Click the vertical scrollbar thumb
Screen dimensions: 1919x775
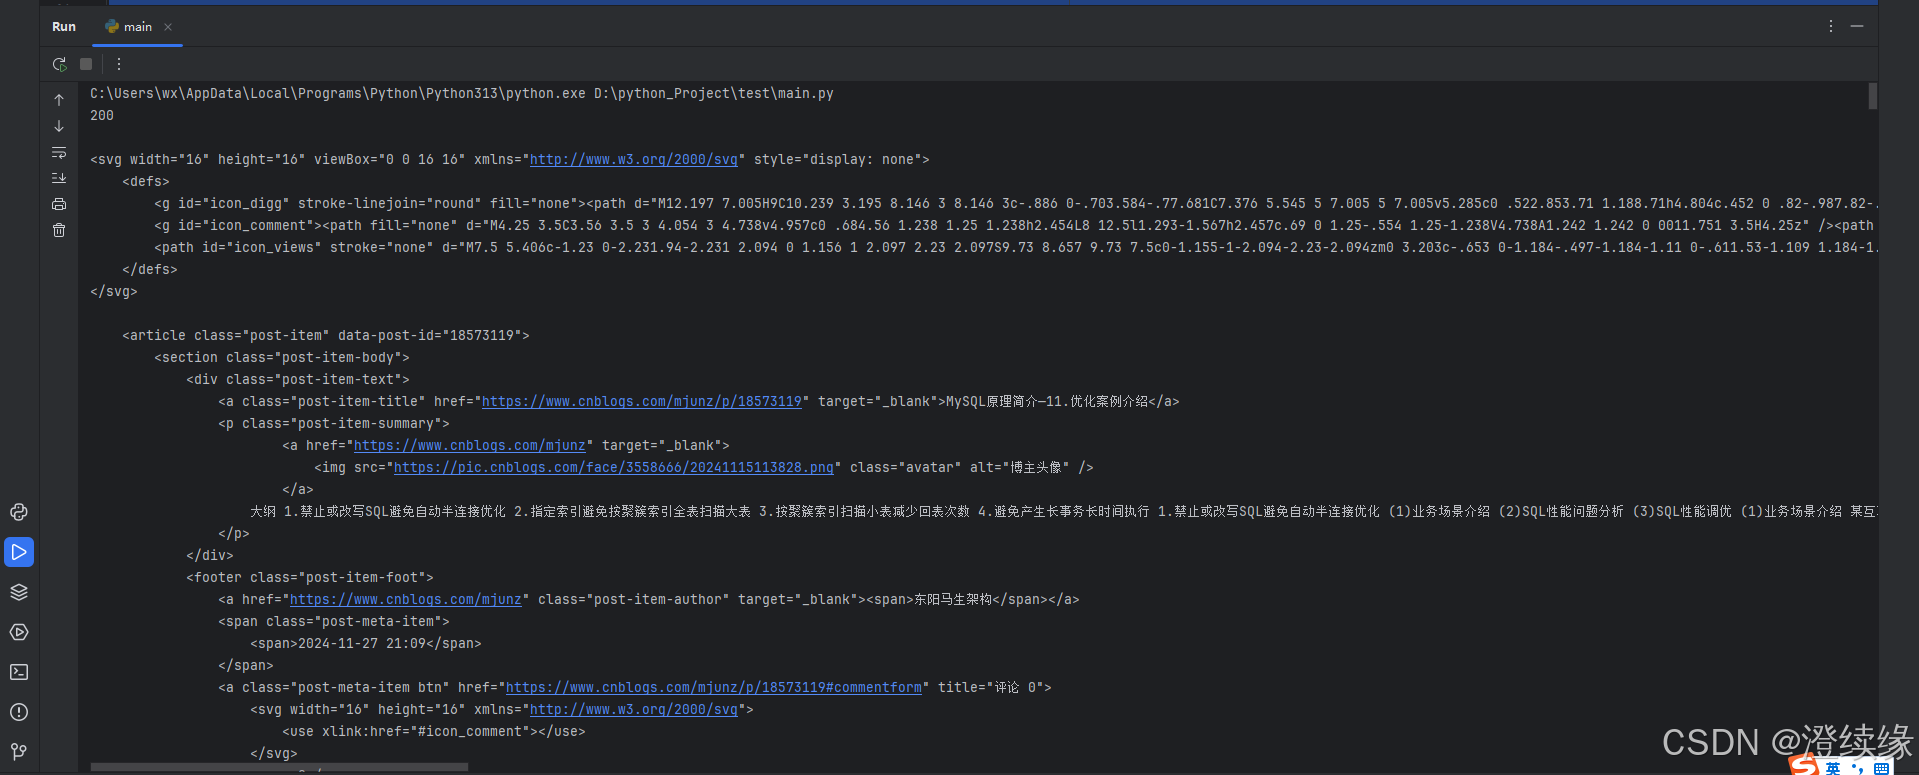[x=1873, y=96]
